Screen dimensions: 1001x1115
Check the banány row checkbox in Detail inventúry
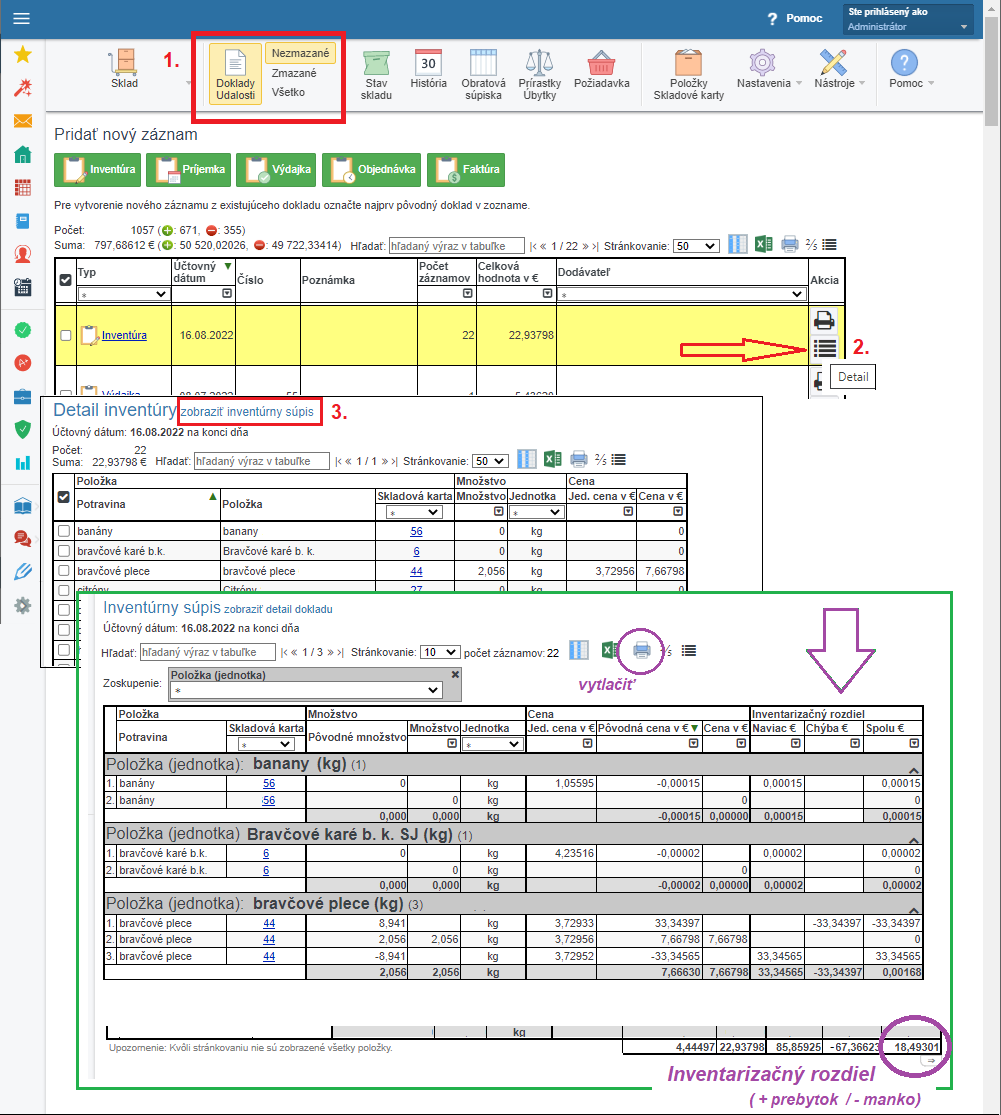[64, 531]
